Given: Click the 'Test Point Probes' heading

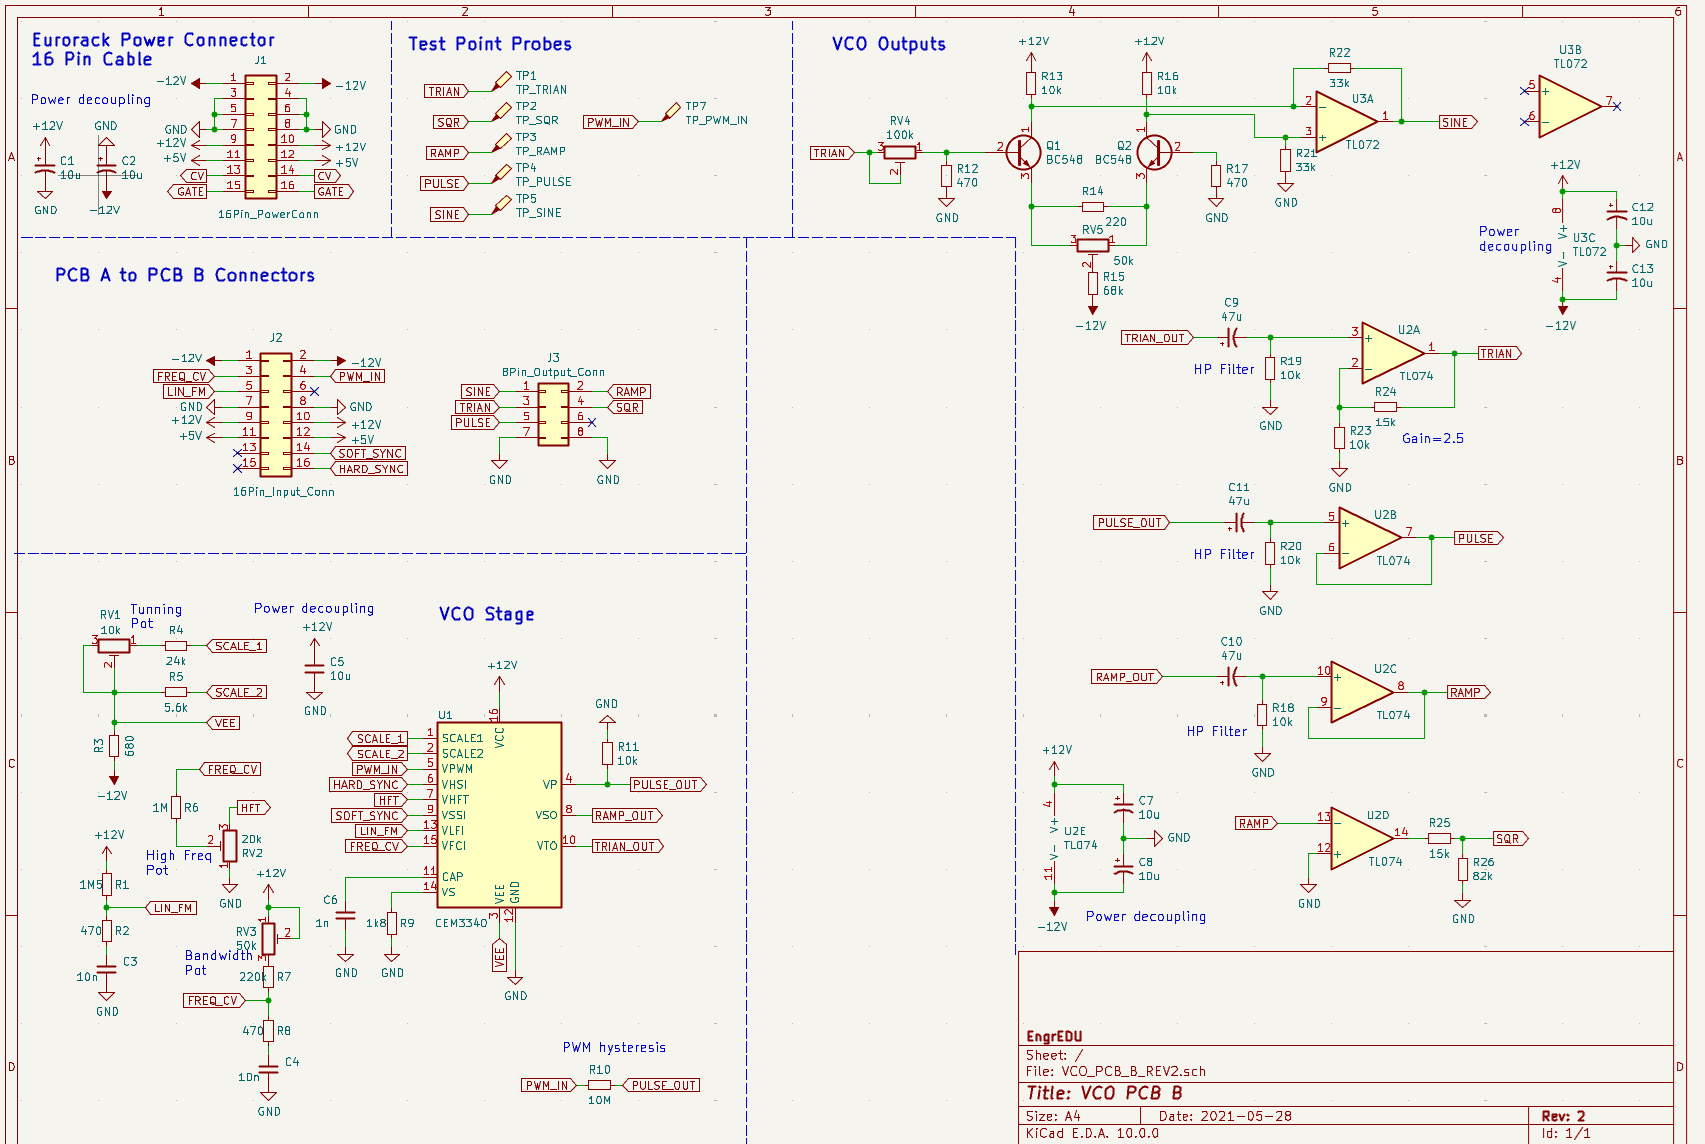Looking at the screenshot, I should point(490,44).
